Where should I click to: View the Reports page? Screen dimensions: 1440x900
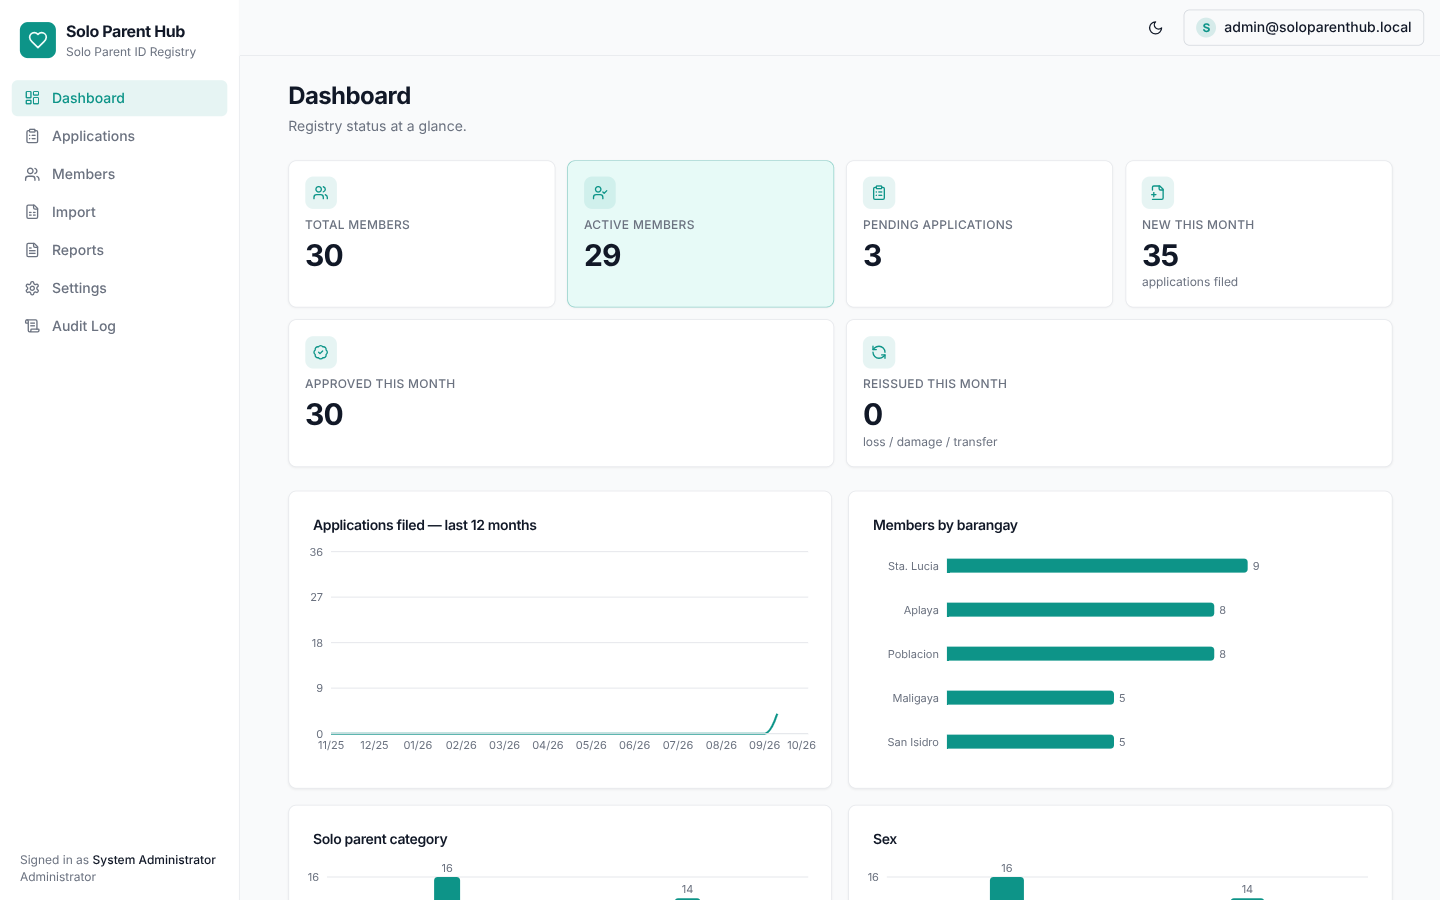pos(119,250)
